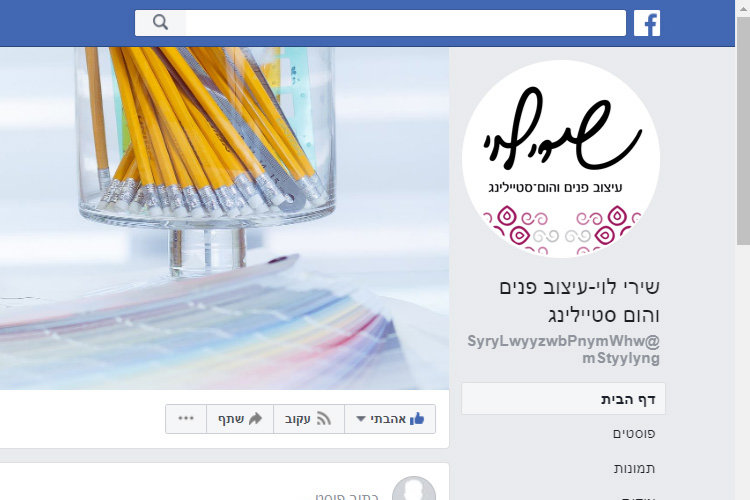Click the vertical scrollbar thumb
The height and width of the screenshot is (500, 750).
pyautogui.click(x=743, y=132)
